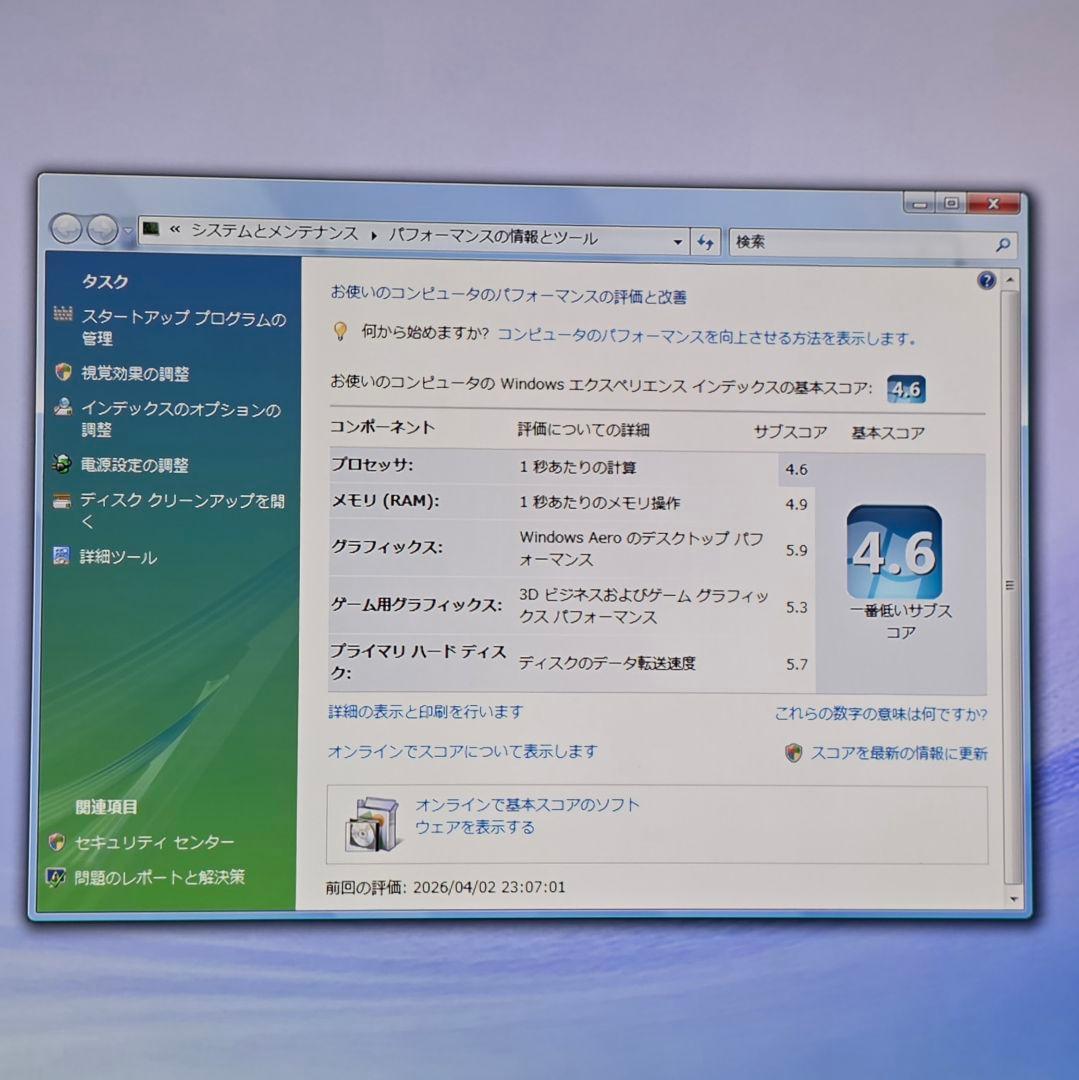Select システムとメンテナンス breadcrumb

[274, 232]
